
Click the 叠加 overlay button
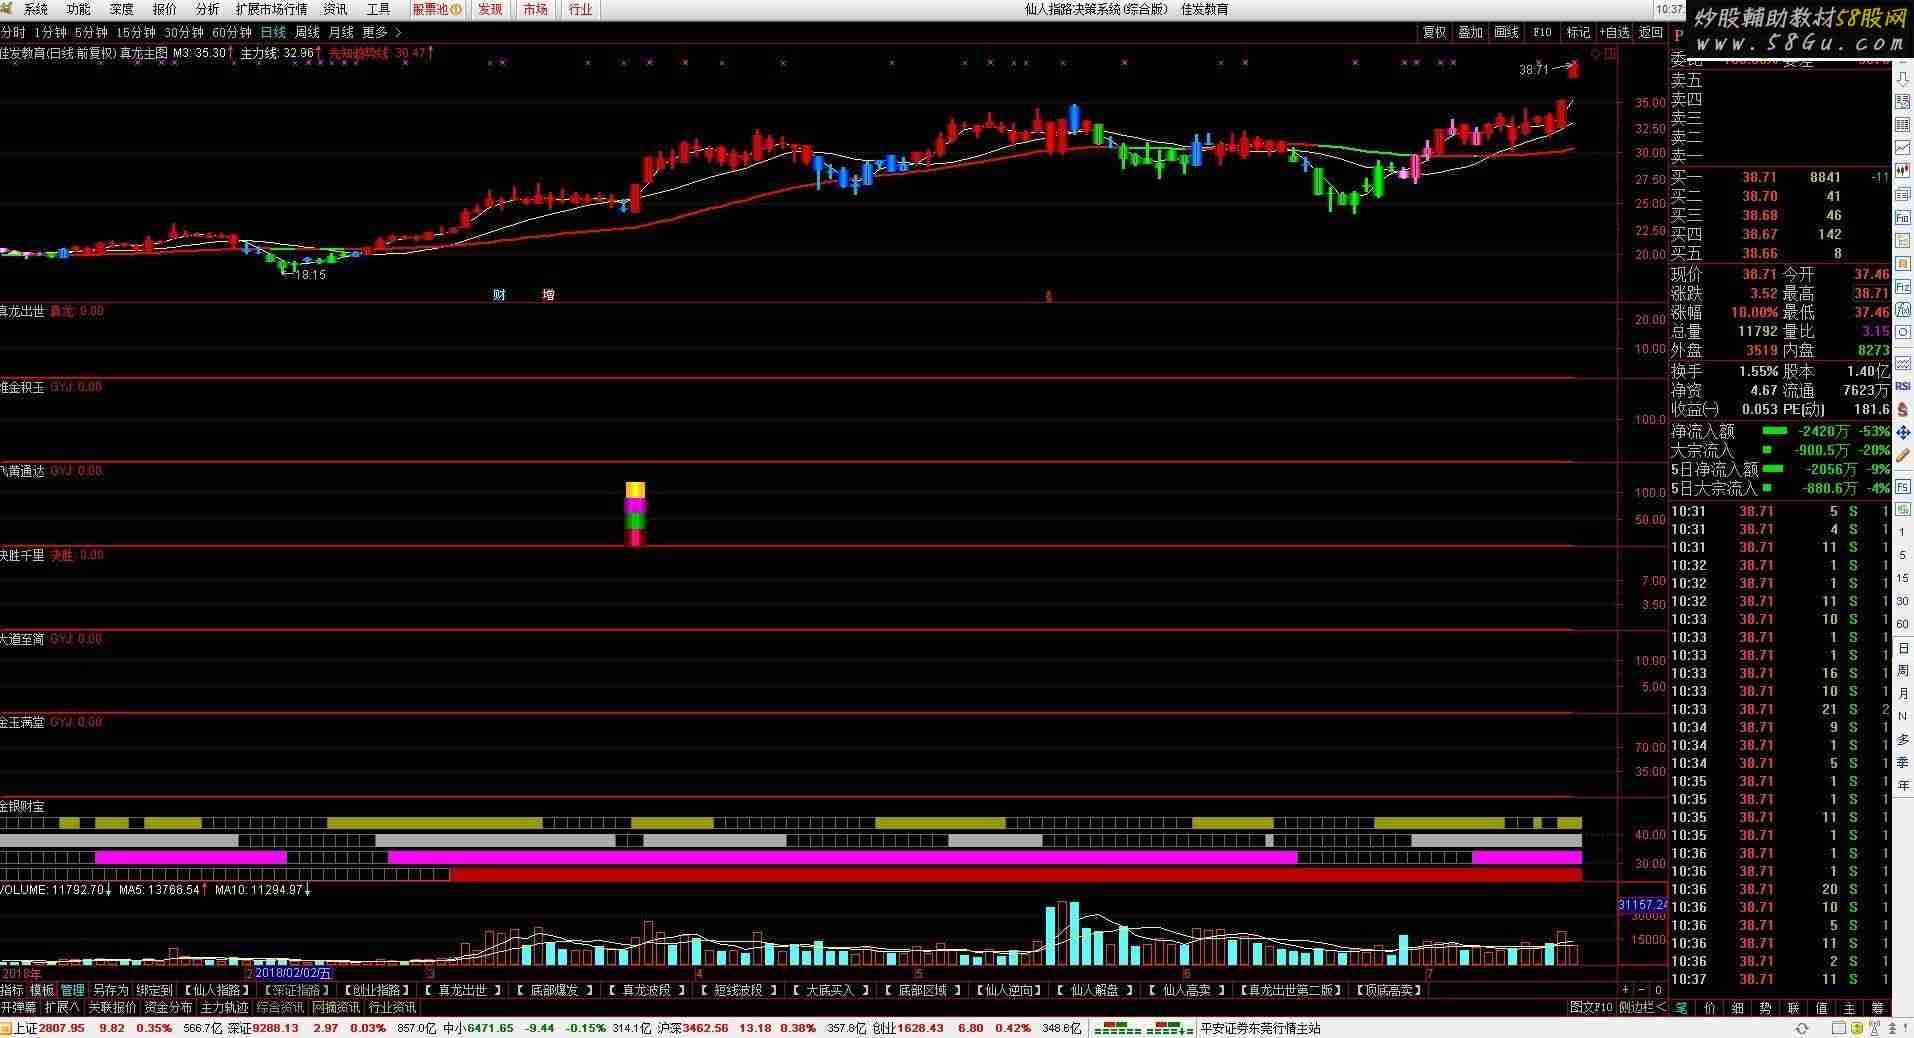(1470, 33)
